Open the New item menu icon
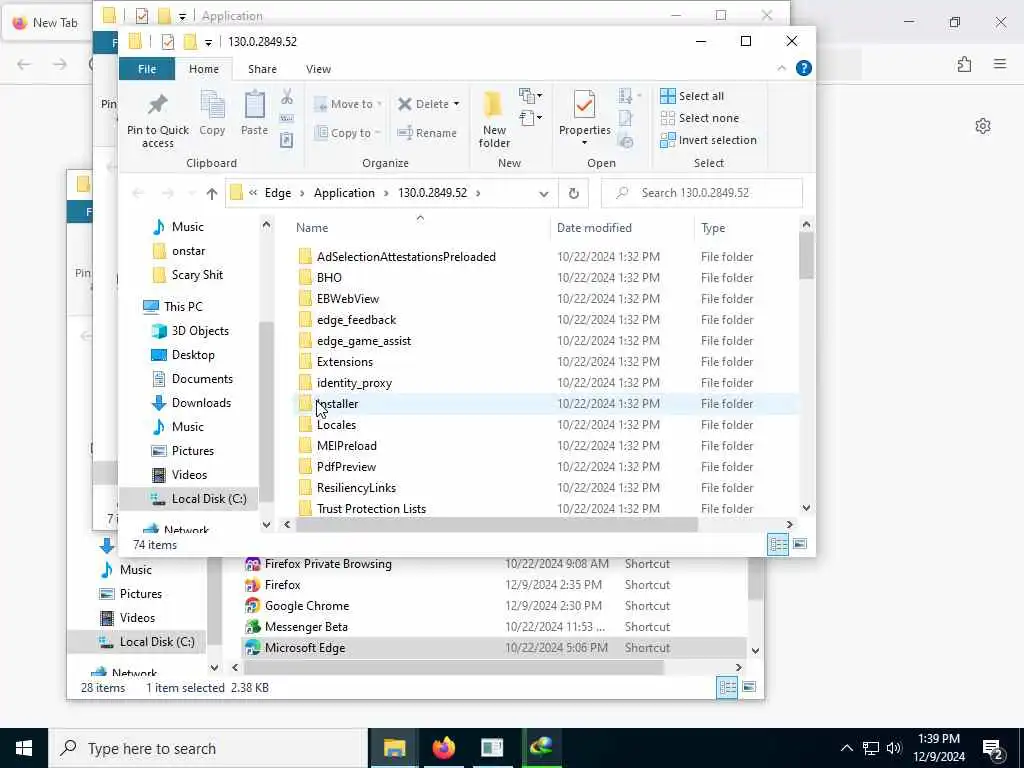This screenshot has width=1024, height=768. tap(530, 96)
